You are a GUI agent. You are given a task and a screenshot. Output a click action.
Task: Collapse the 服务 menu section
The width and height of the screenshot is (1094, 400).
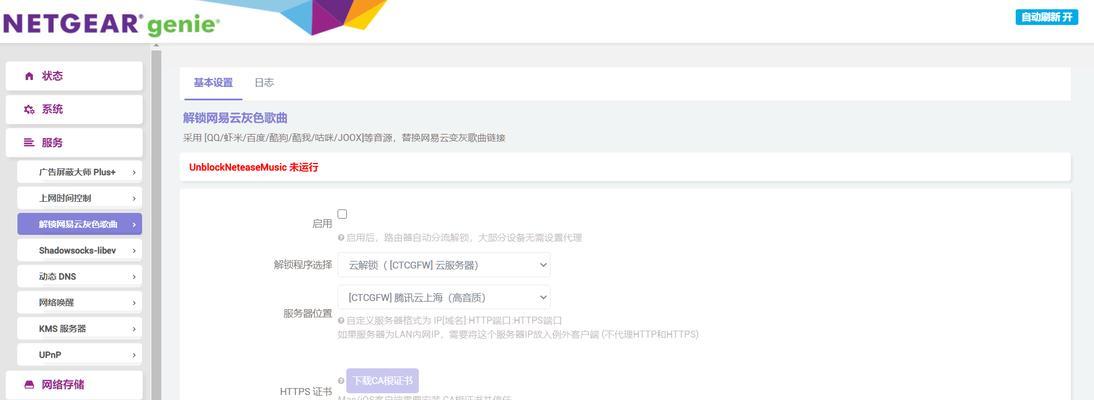pyautogui.click(x=74, y=142)
